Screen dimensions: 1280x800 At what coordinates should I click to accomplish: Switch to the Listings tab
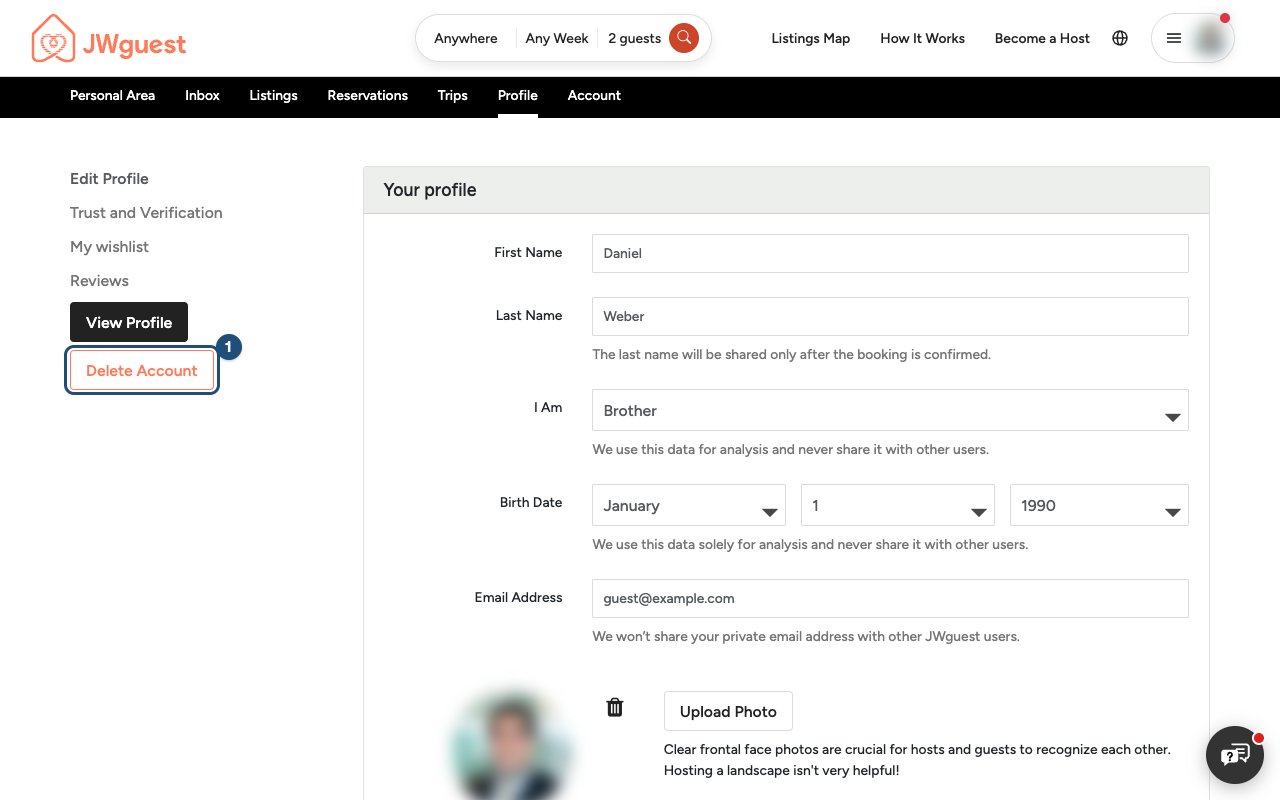pyautogui.click(x=273, y=96)
